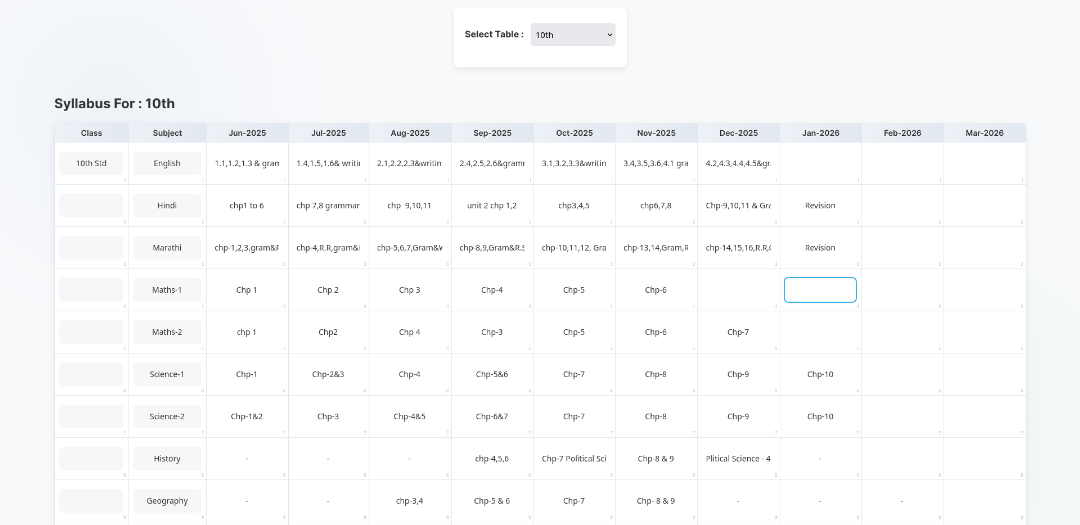The height and width of the screenshot is (525, 1080).
Task: Select Science-1 Jul-2025 cell 'Chp-2&3'
Action: 328,374
